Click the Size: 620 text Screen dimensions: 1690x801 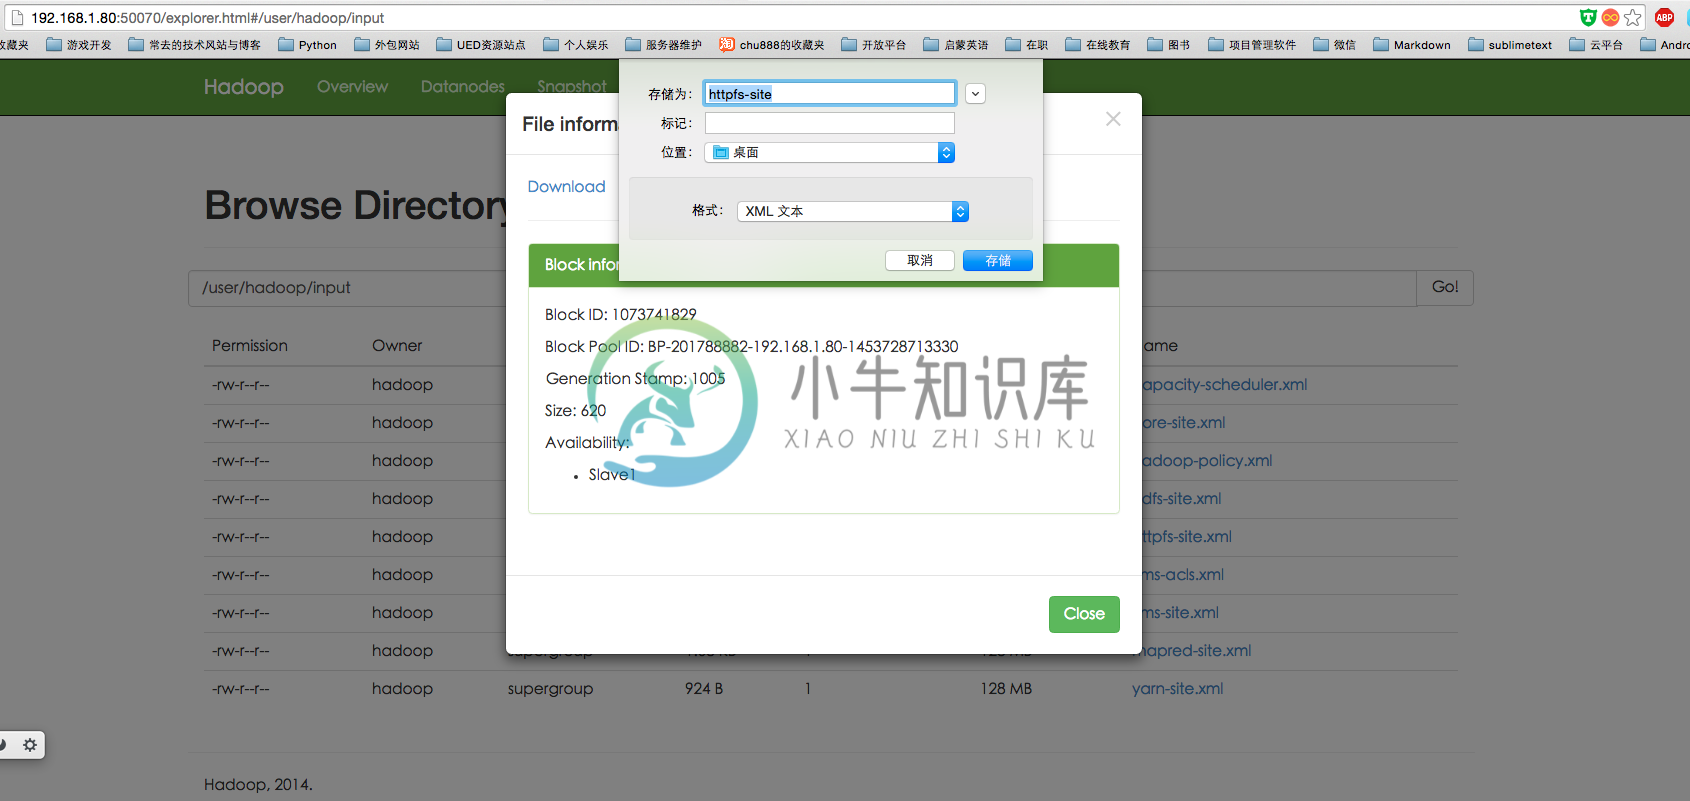(x=575, y=411)
